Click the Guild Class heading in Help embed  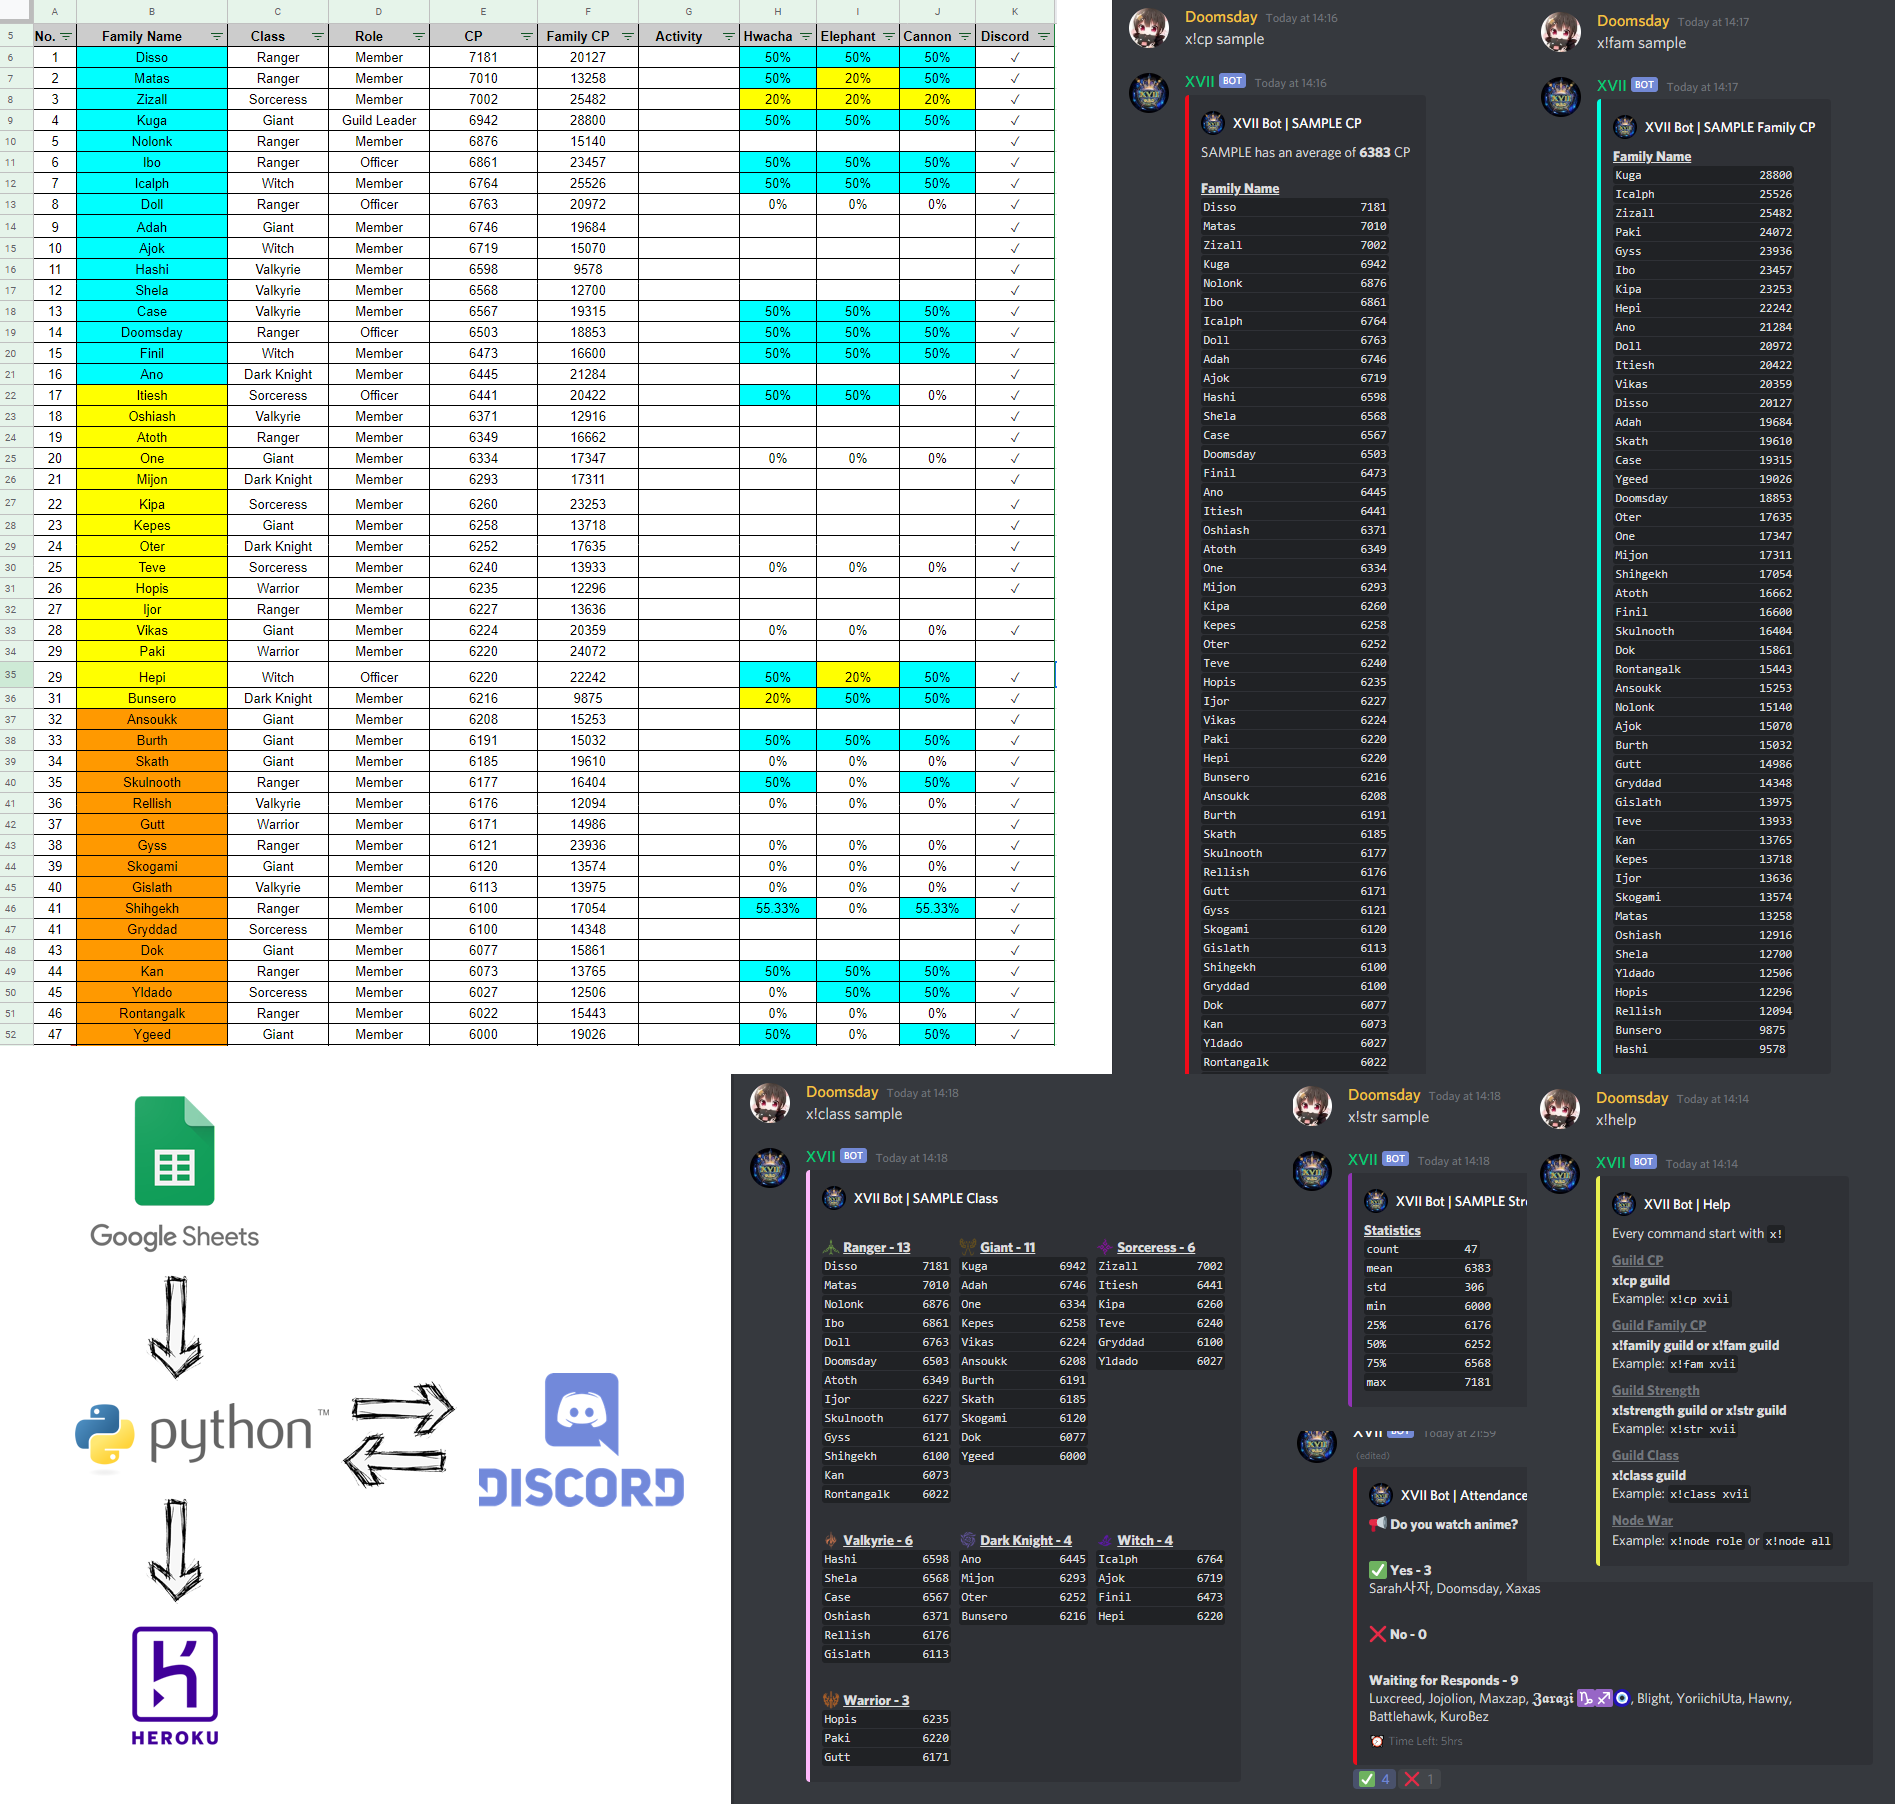[1645, 1455]
